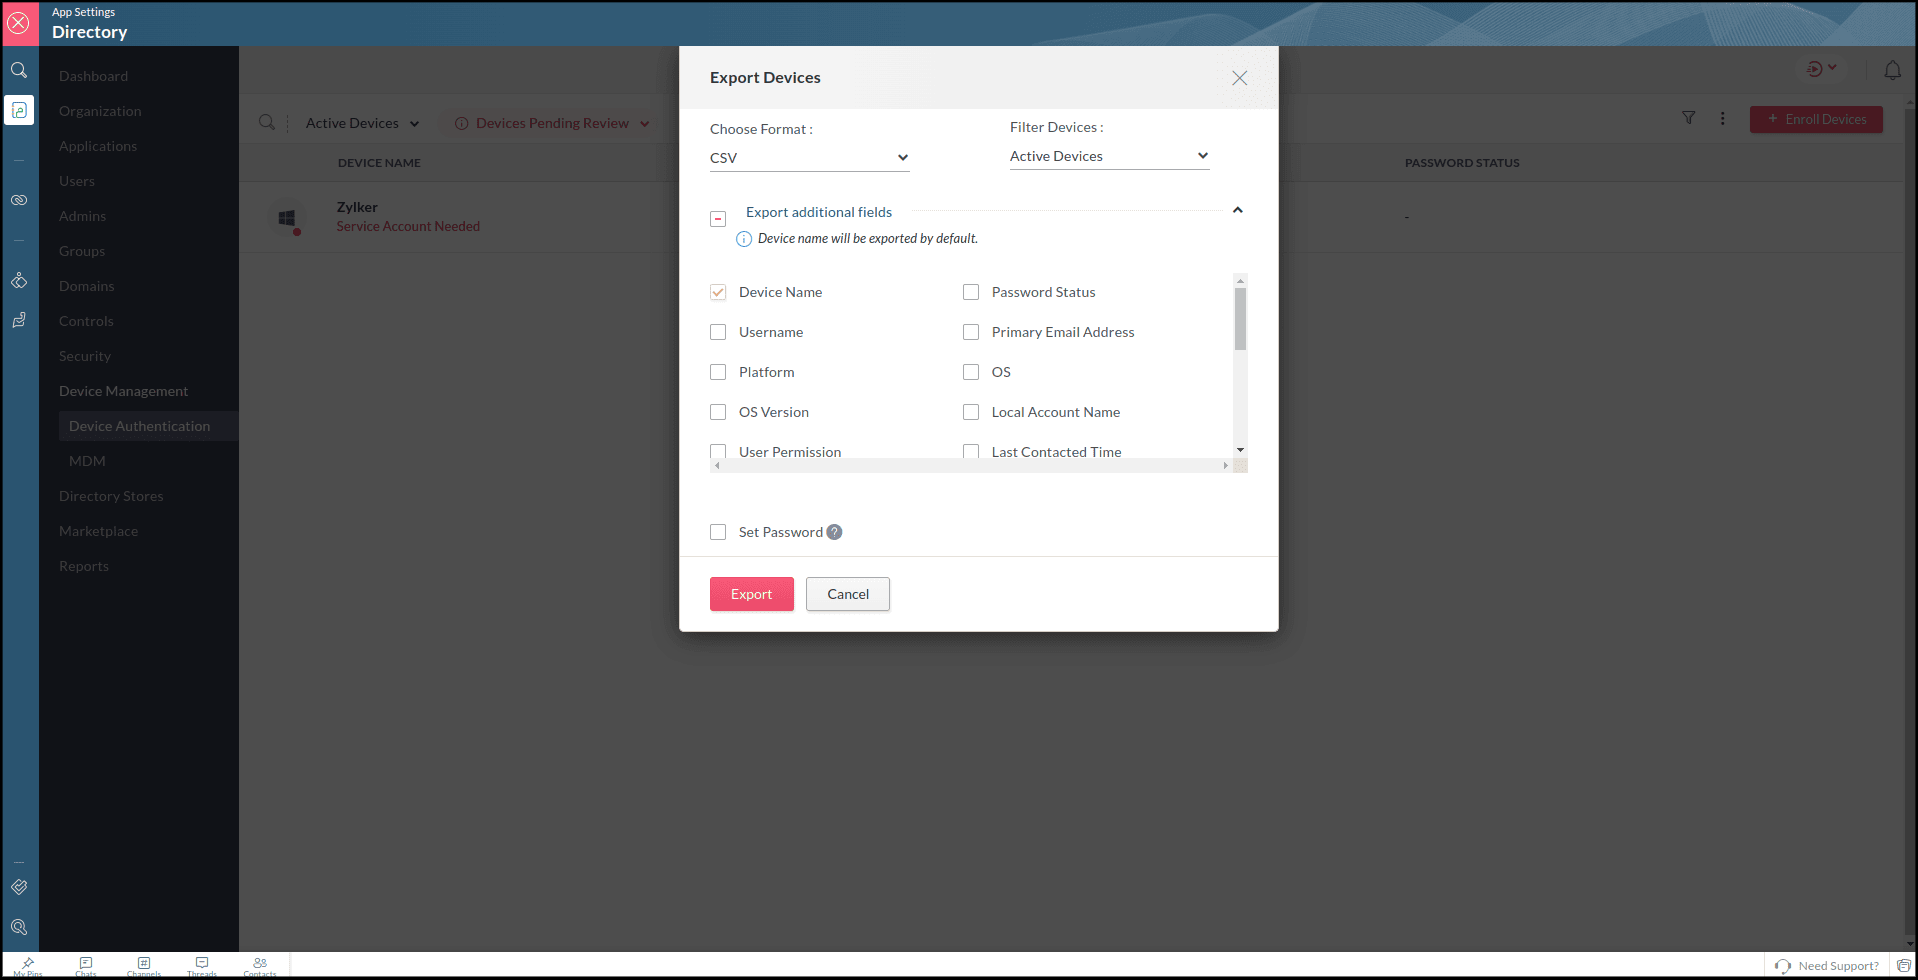The image size is (1918, 980).
Task: Open the checkmark tag icon in rail
Action: [19, 887]
